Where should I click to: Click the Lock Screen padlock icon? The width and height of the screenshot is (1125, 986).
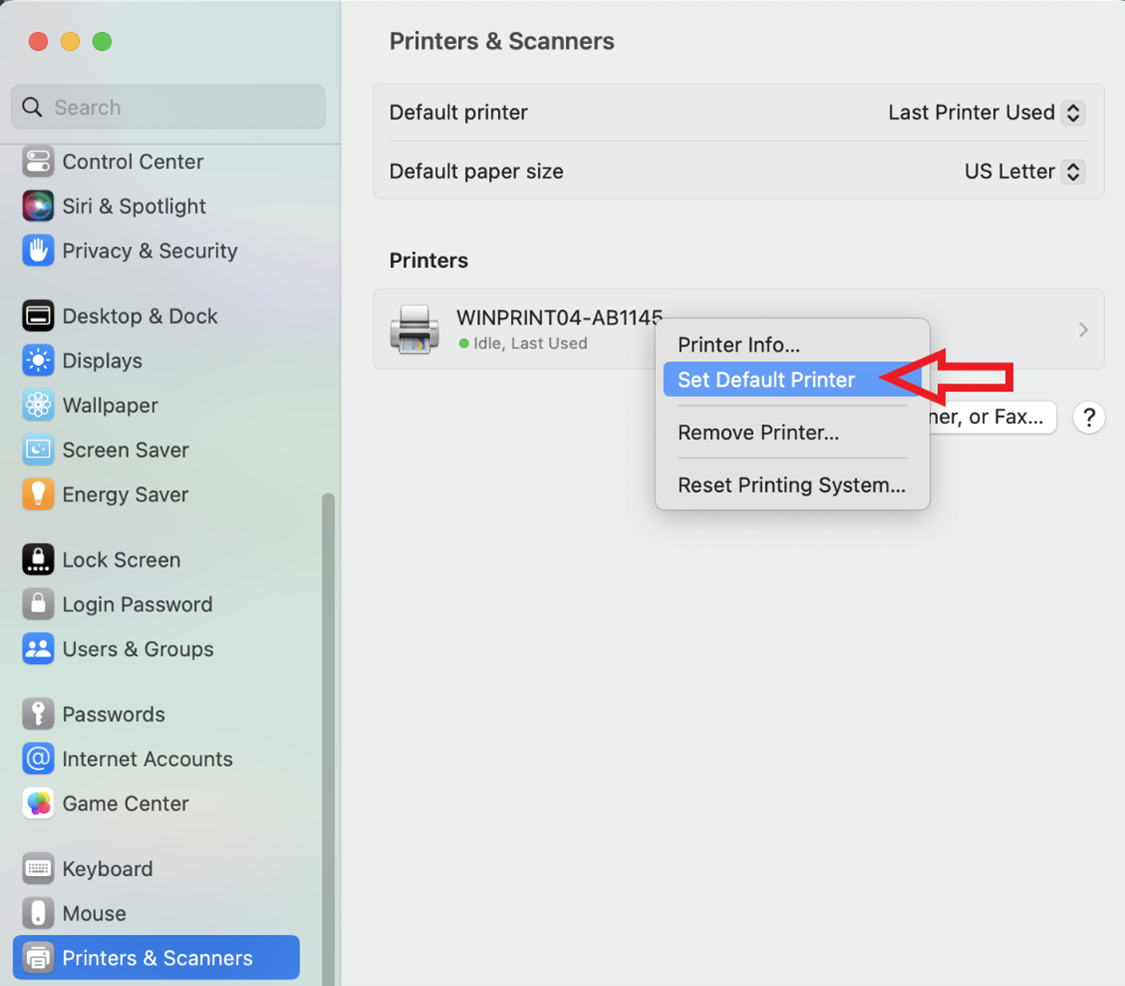pos(37,559)
